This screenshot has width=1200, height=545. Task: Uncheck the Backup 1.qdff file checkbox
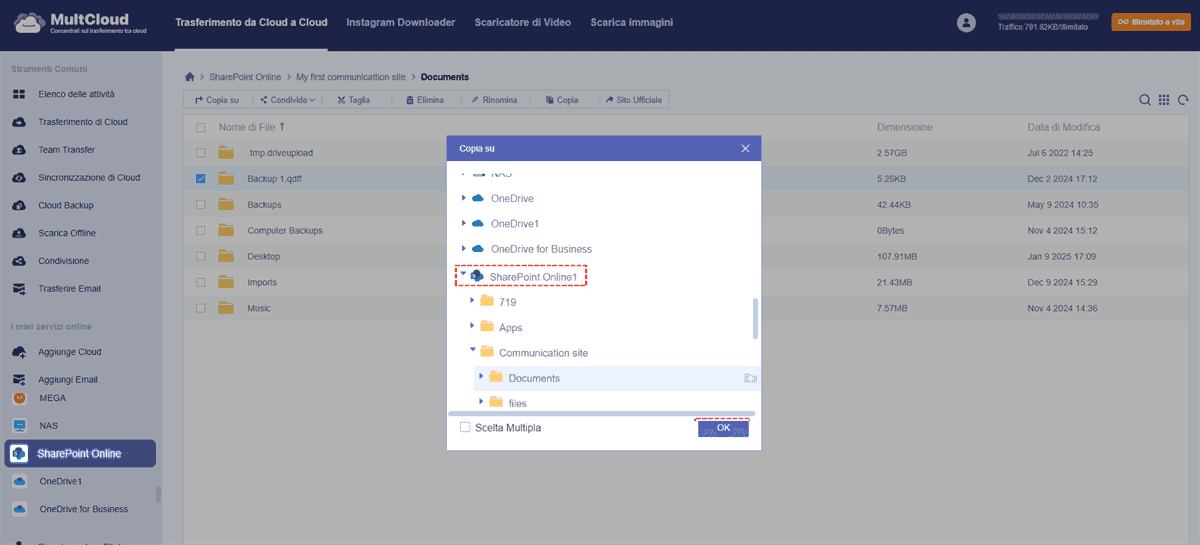click(x=201, y=179)
